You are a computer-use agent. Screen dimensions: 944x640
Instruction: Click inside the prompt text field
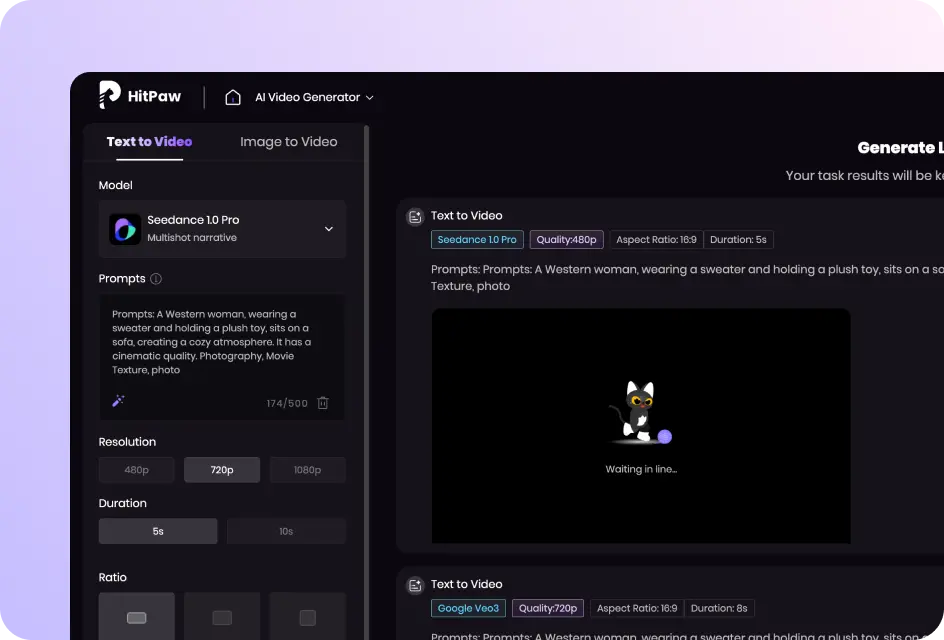[221, 342]
